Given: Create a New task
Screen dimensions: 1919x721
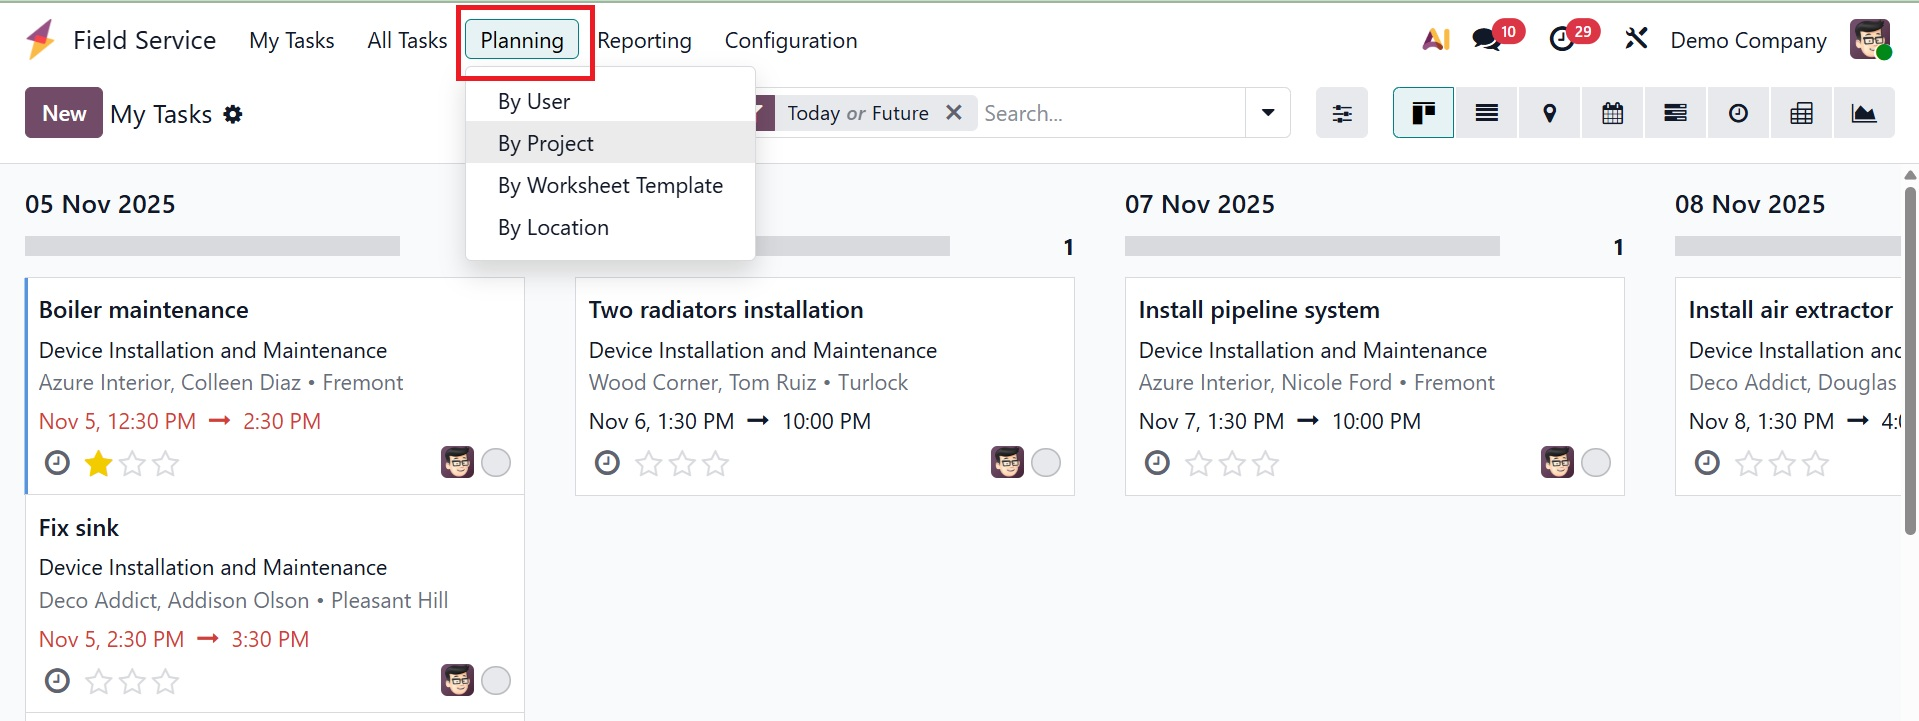Looking at the screenshot, I should [64, 113].
